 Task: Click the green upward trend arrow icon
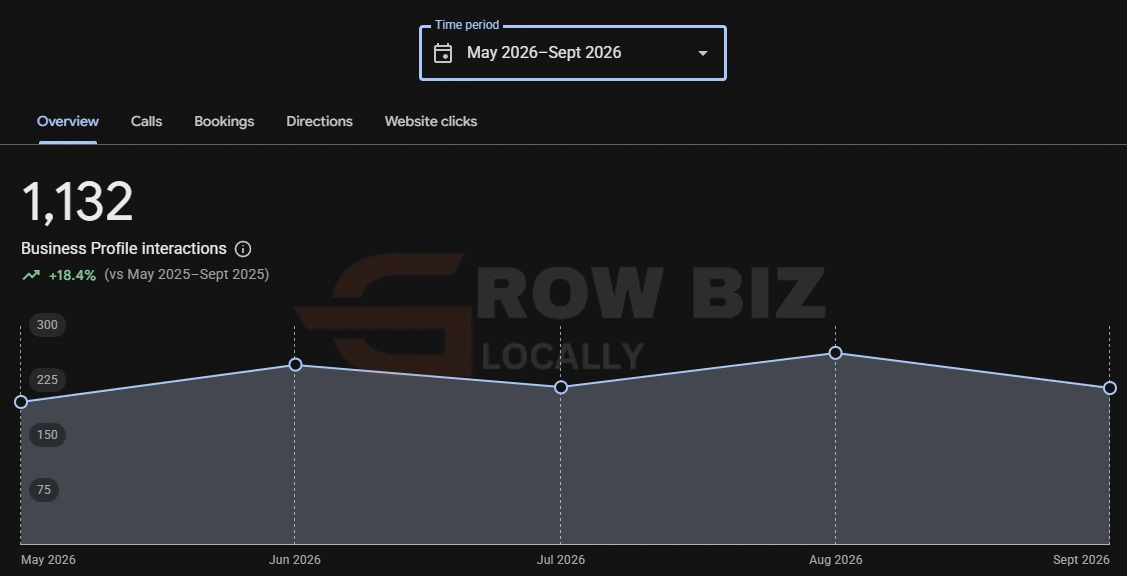click(x=31, y=275)
